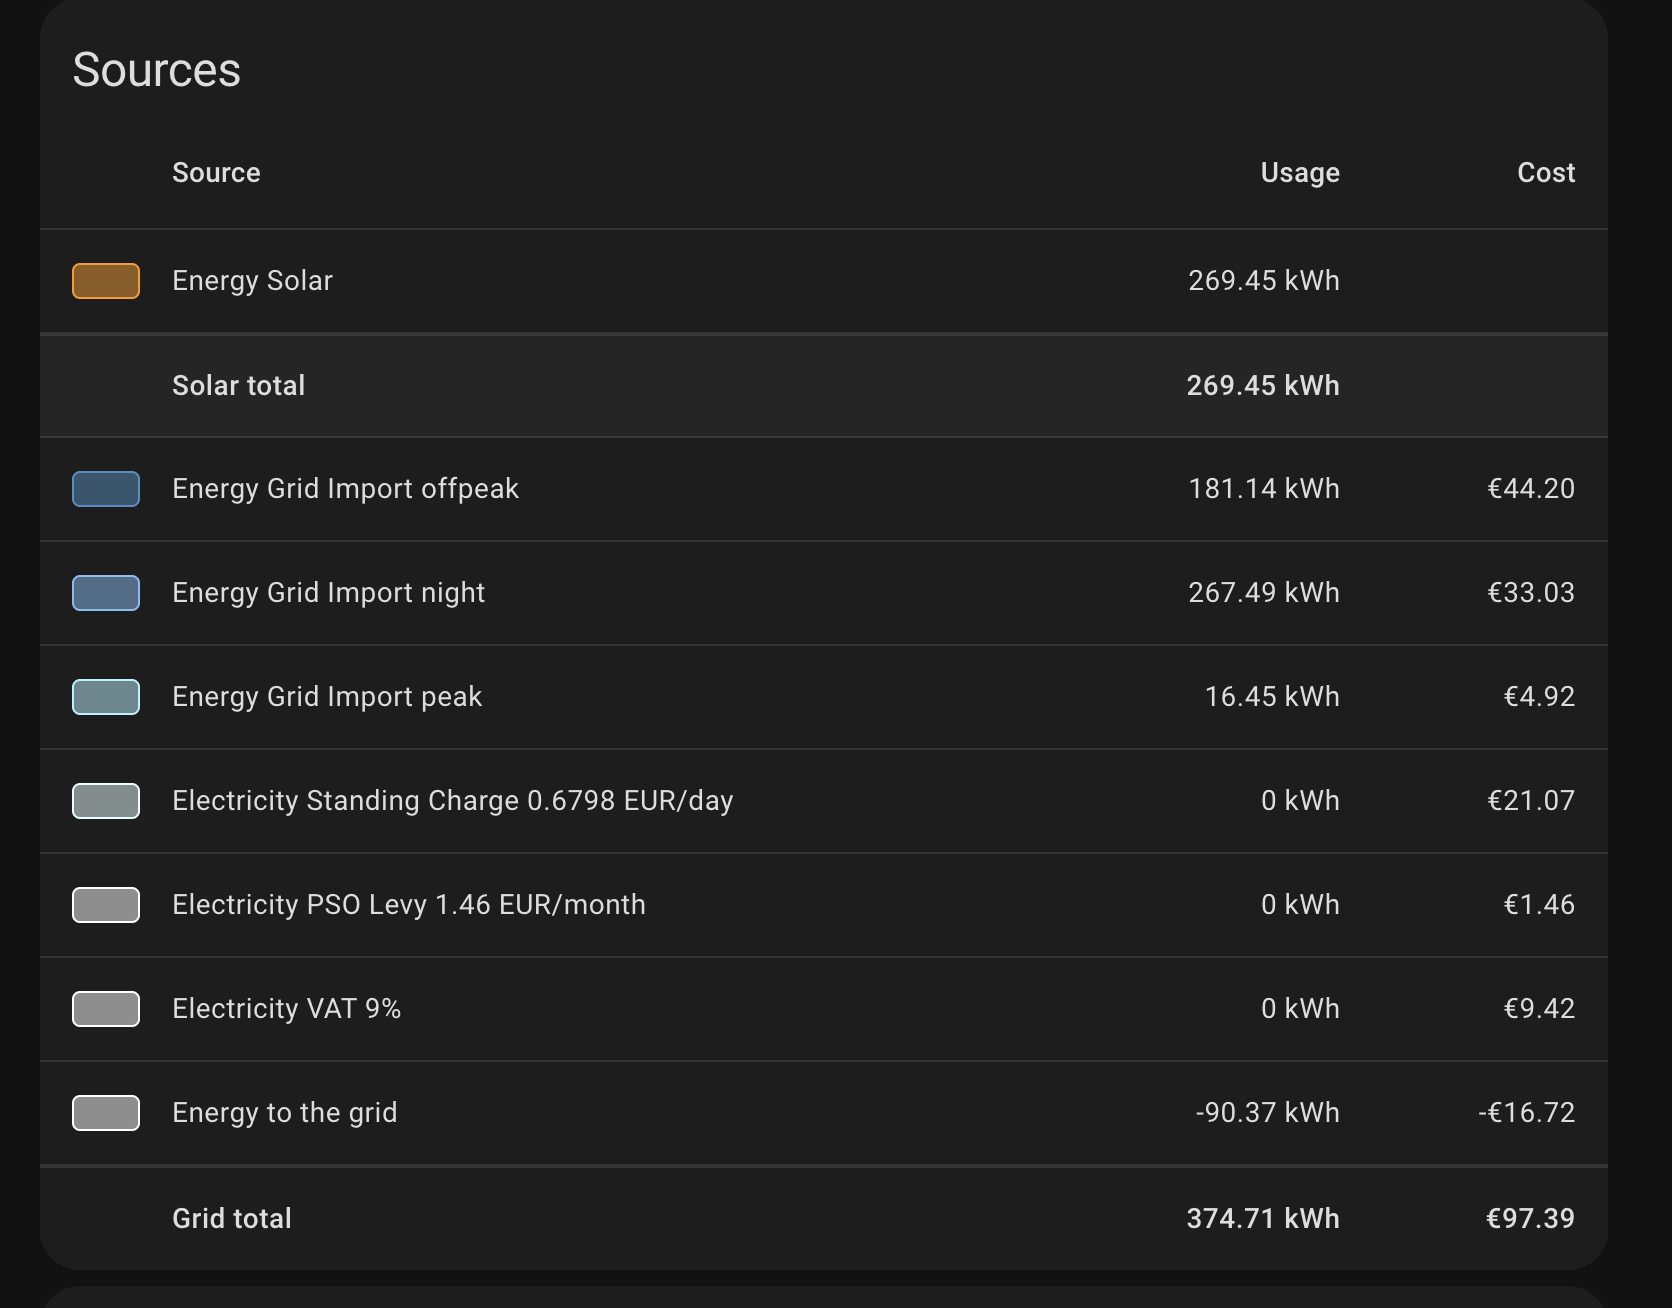The image size is (1672, 1308).
Task: Click the Standing Charge color swatch
Action: click(106, 801)
